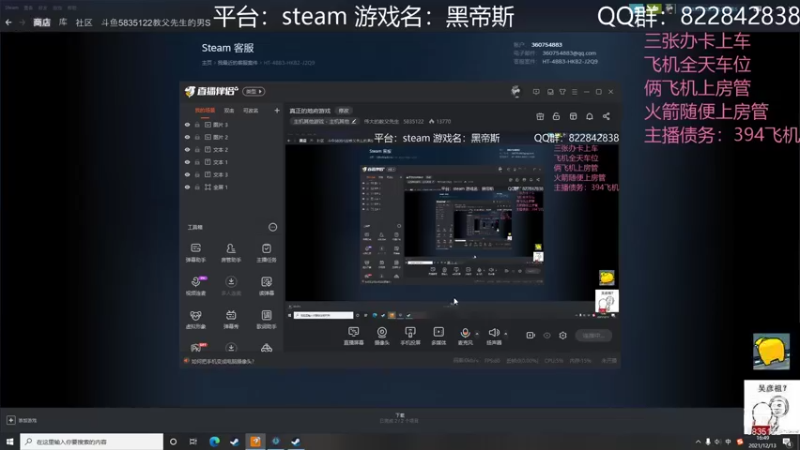The height and width of the screenshot is (450, 800).
Task: Open the 房管助手 tool
Action: [x=231, y=253]
